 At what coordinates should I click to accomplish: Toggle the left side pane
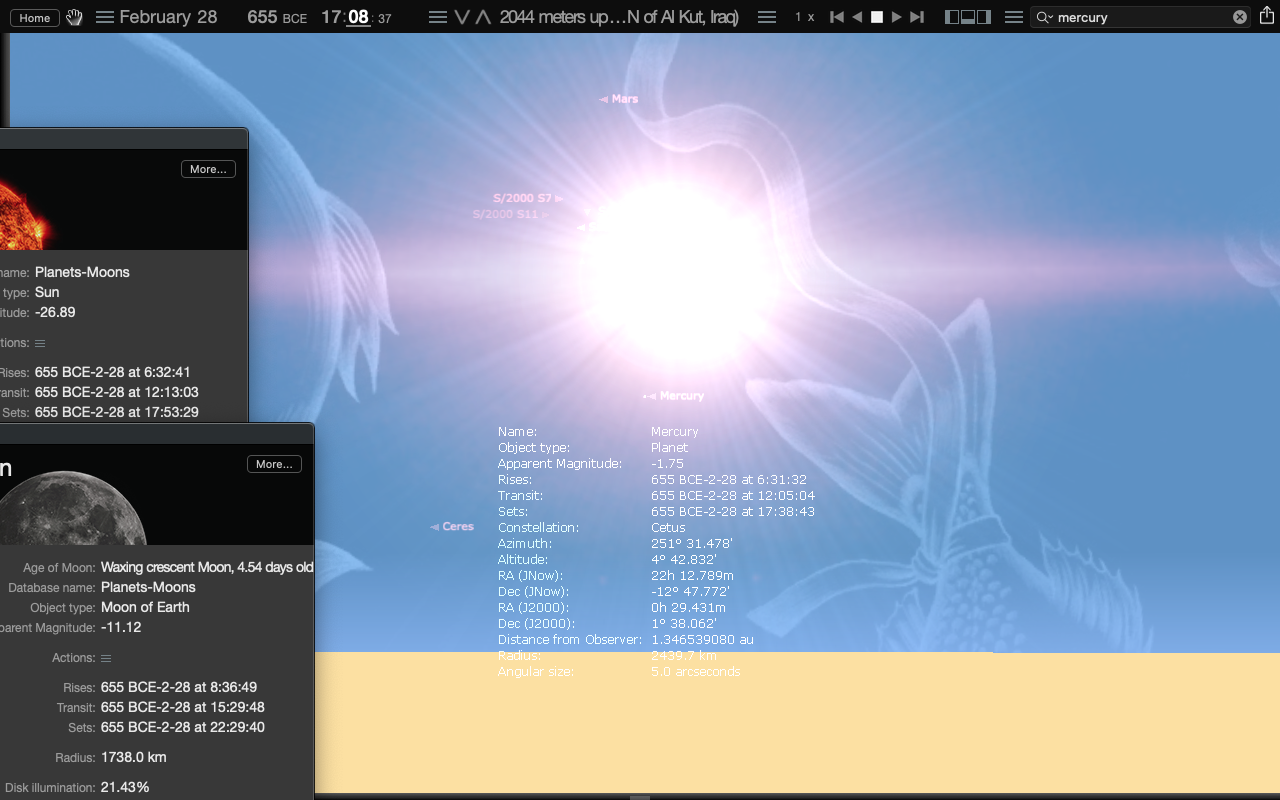[952, 17]
